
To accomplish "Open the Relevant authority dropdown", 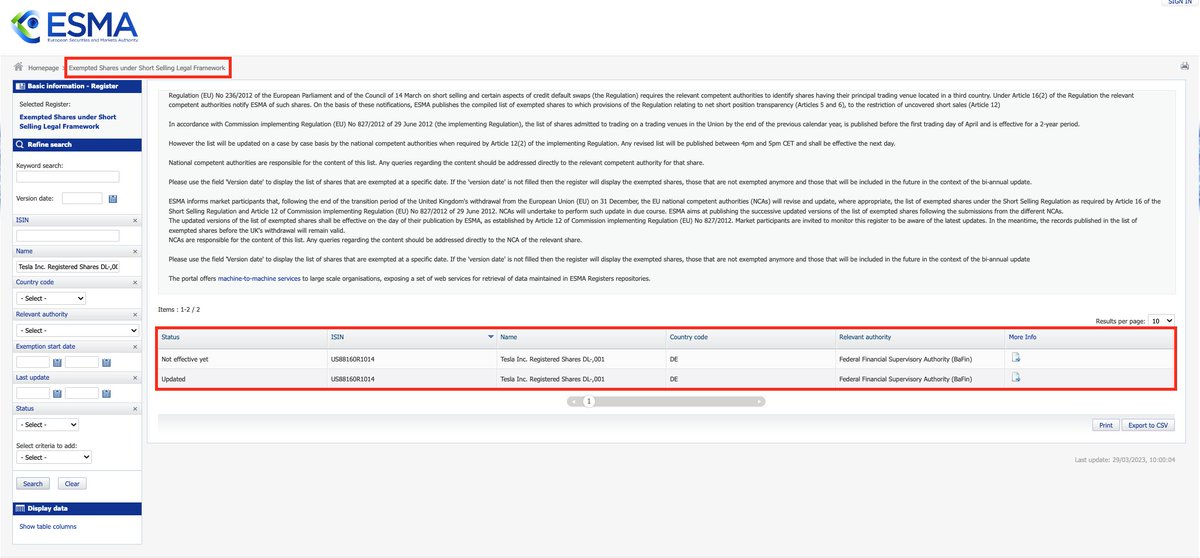I will [77, 330].
